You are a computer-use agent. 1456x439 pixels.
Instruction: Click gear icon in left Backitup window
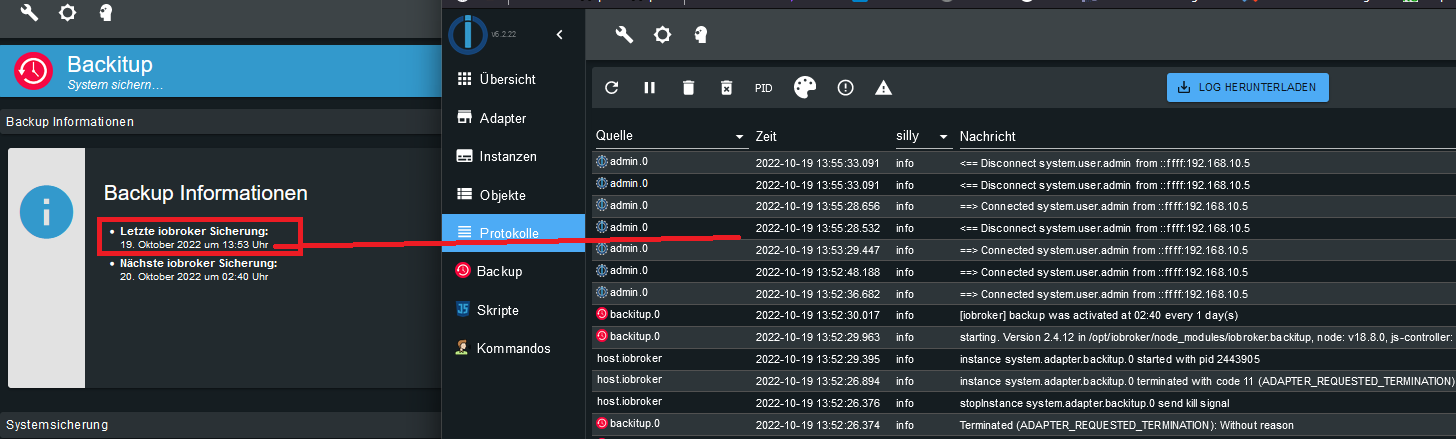click(67, 13)
